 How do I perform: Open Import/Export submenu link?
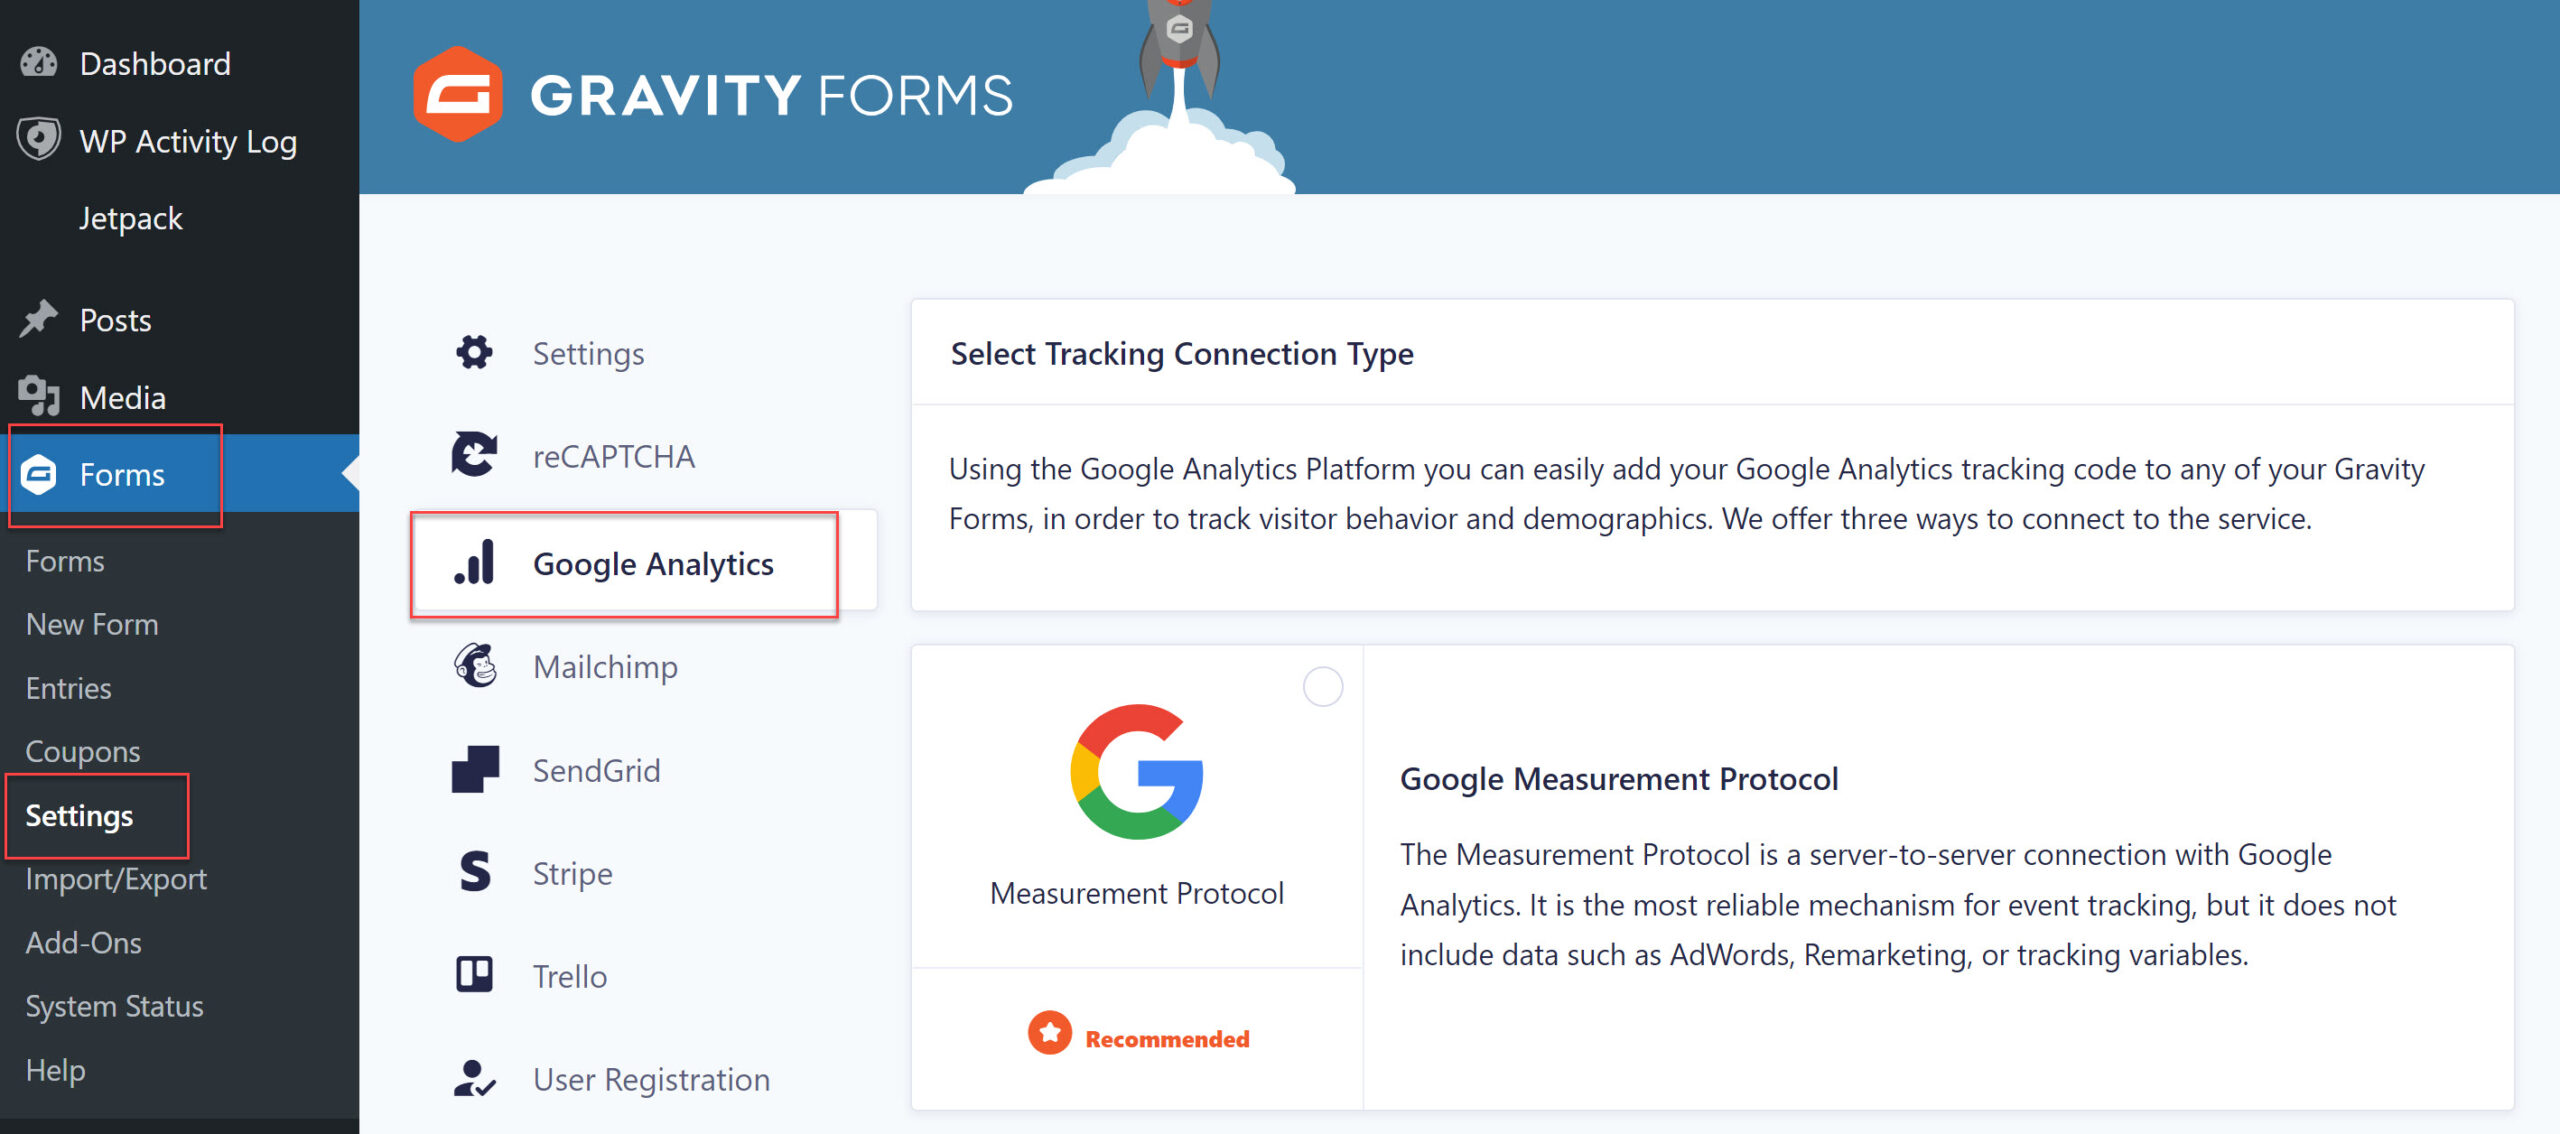(116, 879)
